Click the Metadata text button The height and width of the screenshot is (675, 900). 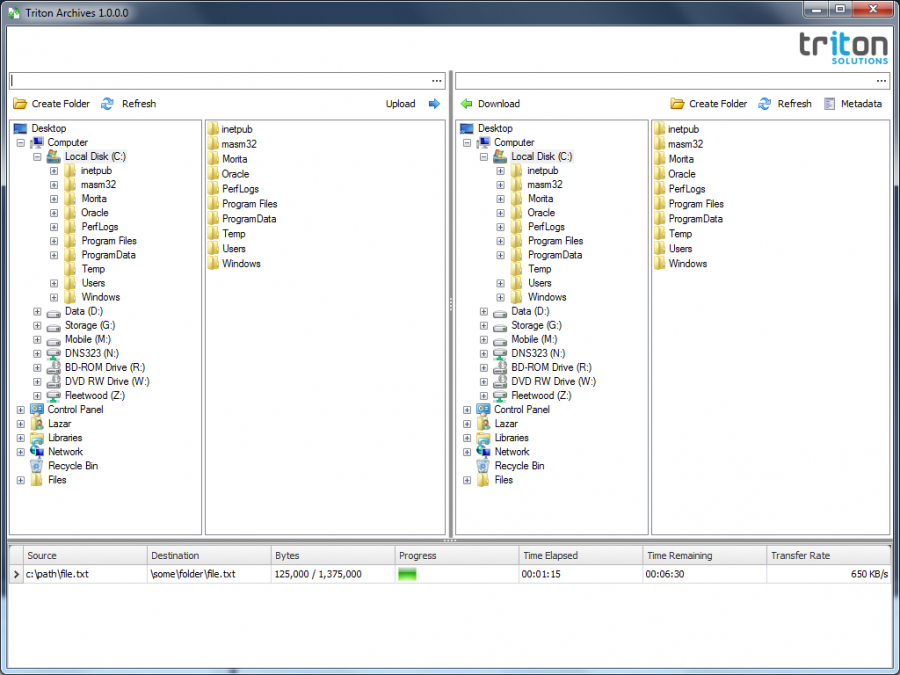point(861,104)
